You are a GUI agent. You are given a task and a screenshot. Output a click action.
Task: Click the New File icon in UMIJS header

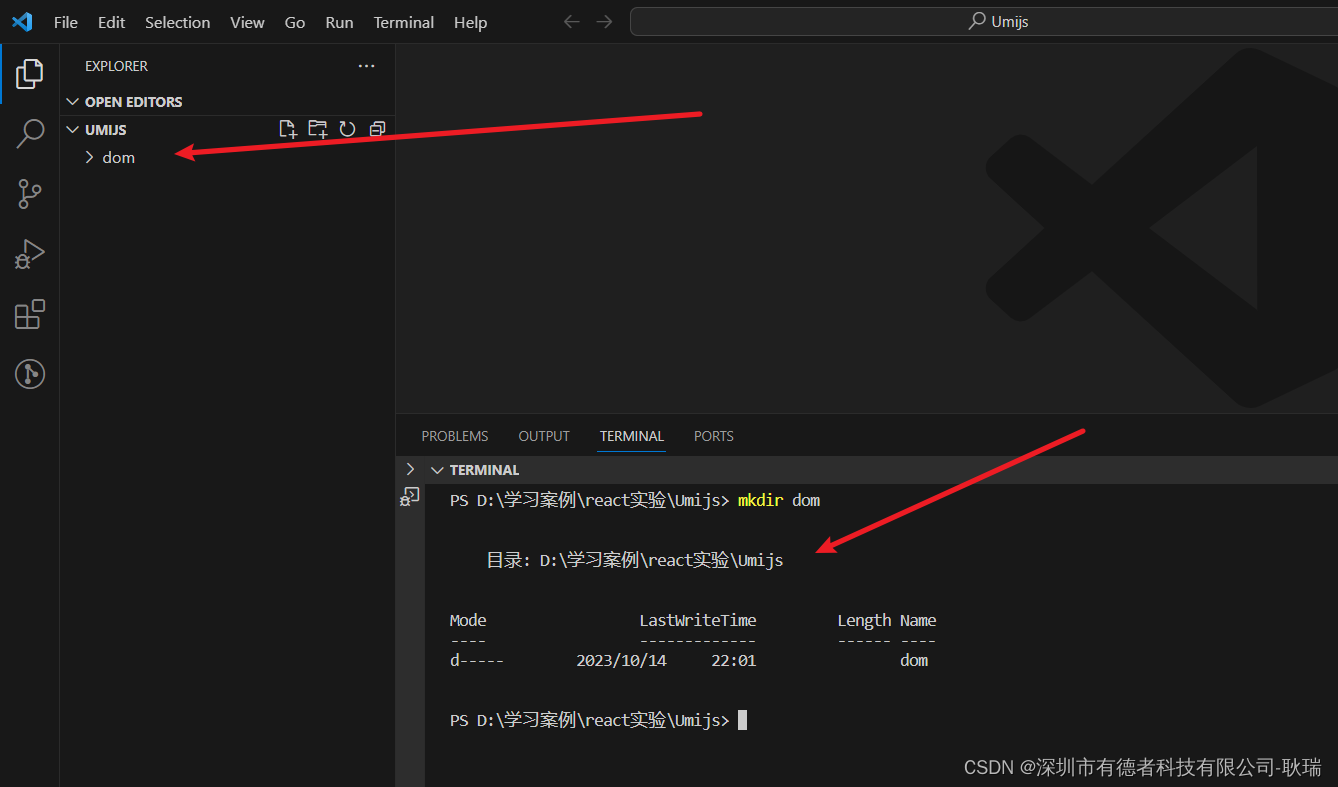tap(288, 129)
